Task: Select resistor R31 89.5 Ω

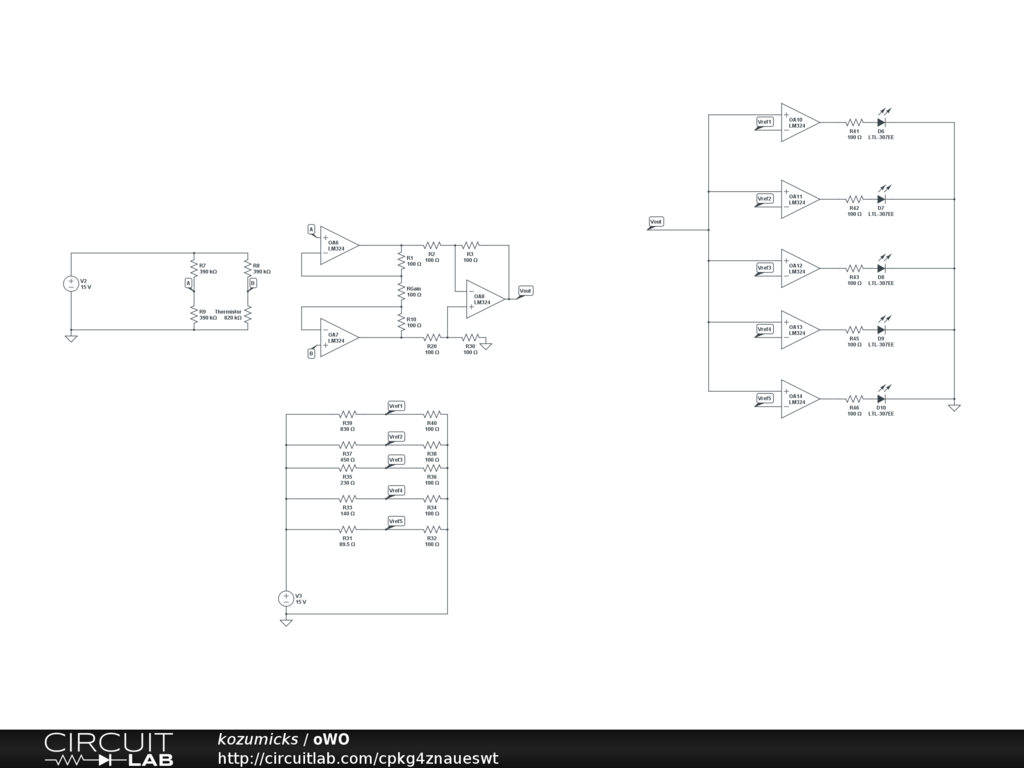Action: (x=347, y=529)
